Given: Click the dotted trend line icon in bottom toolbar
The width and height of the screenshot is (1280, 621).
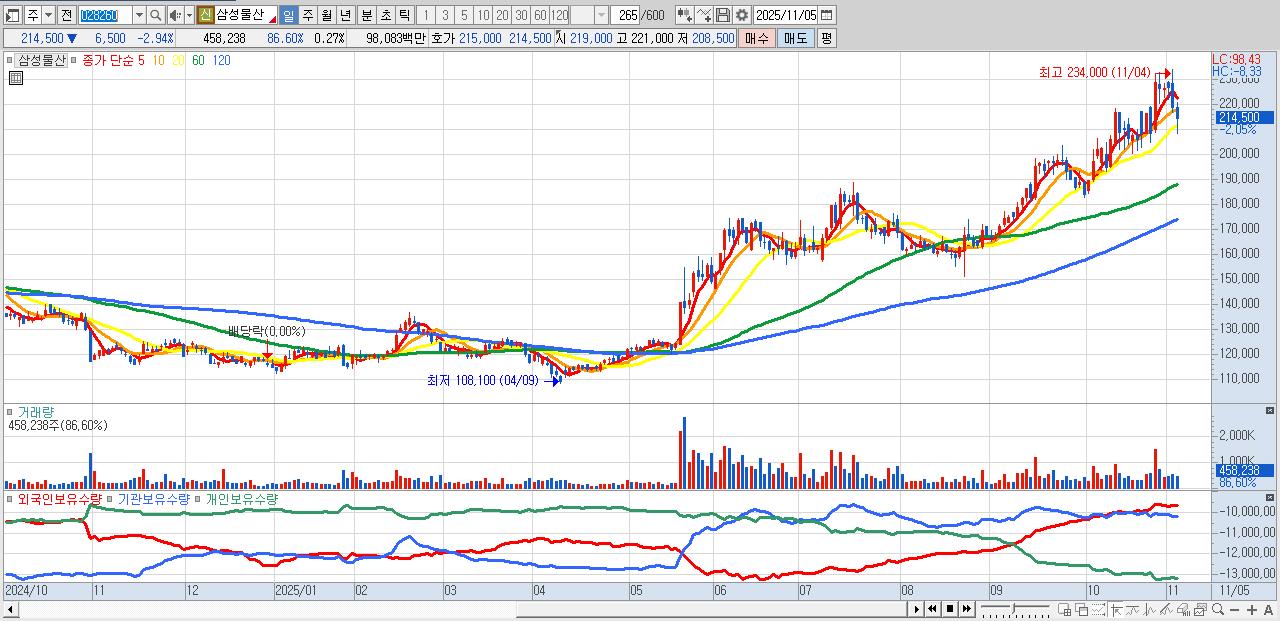Looking at the screenshot, I should click(1098, 610).
